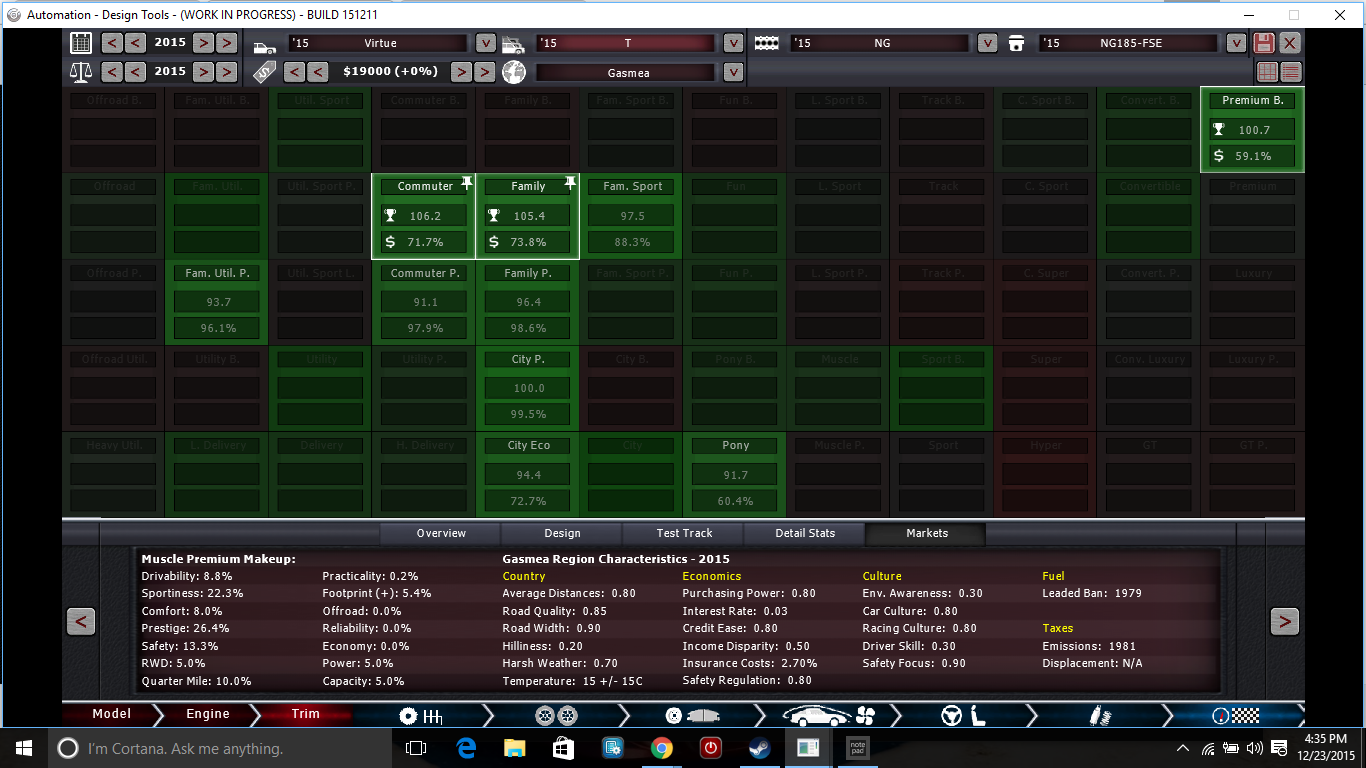Select the Commuter P. market tile
1366x768 pixels.
(x=425, y=302)
